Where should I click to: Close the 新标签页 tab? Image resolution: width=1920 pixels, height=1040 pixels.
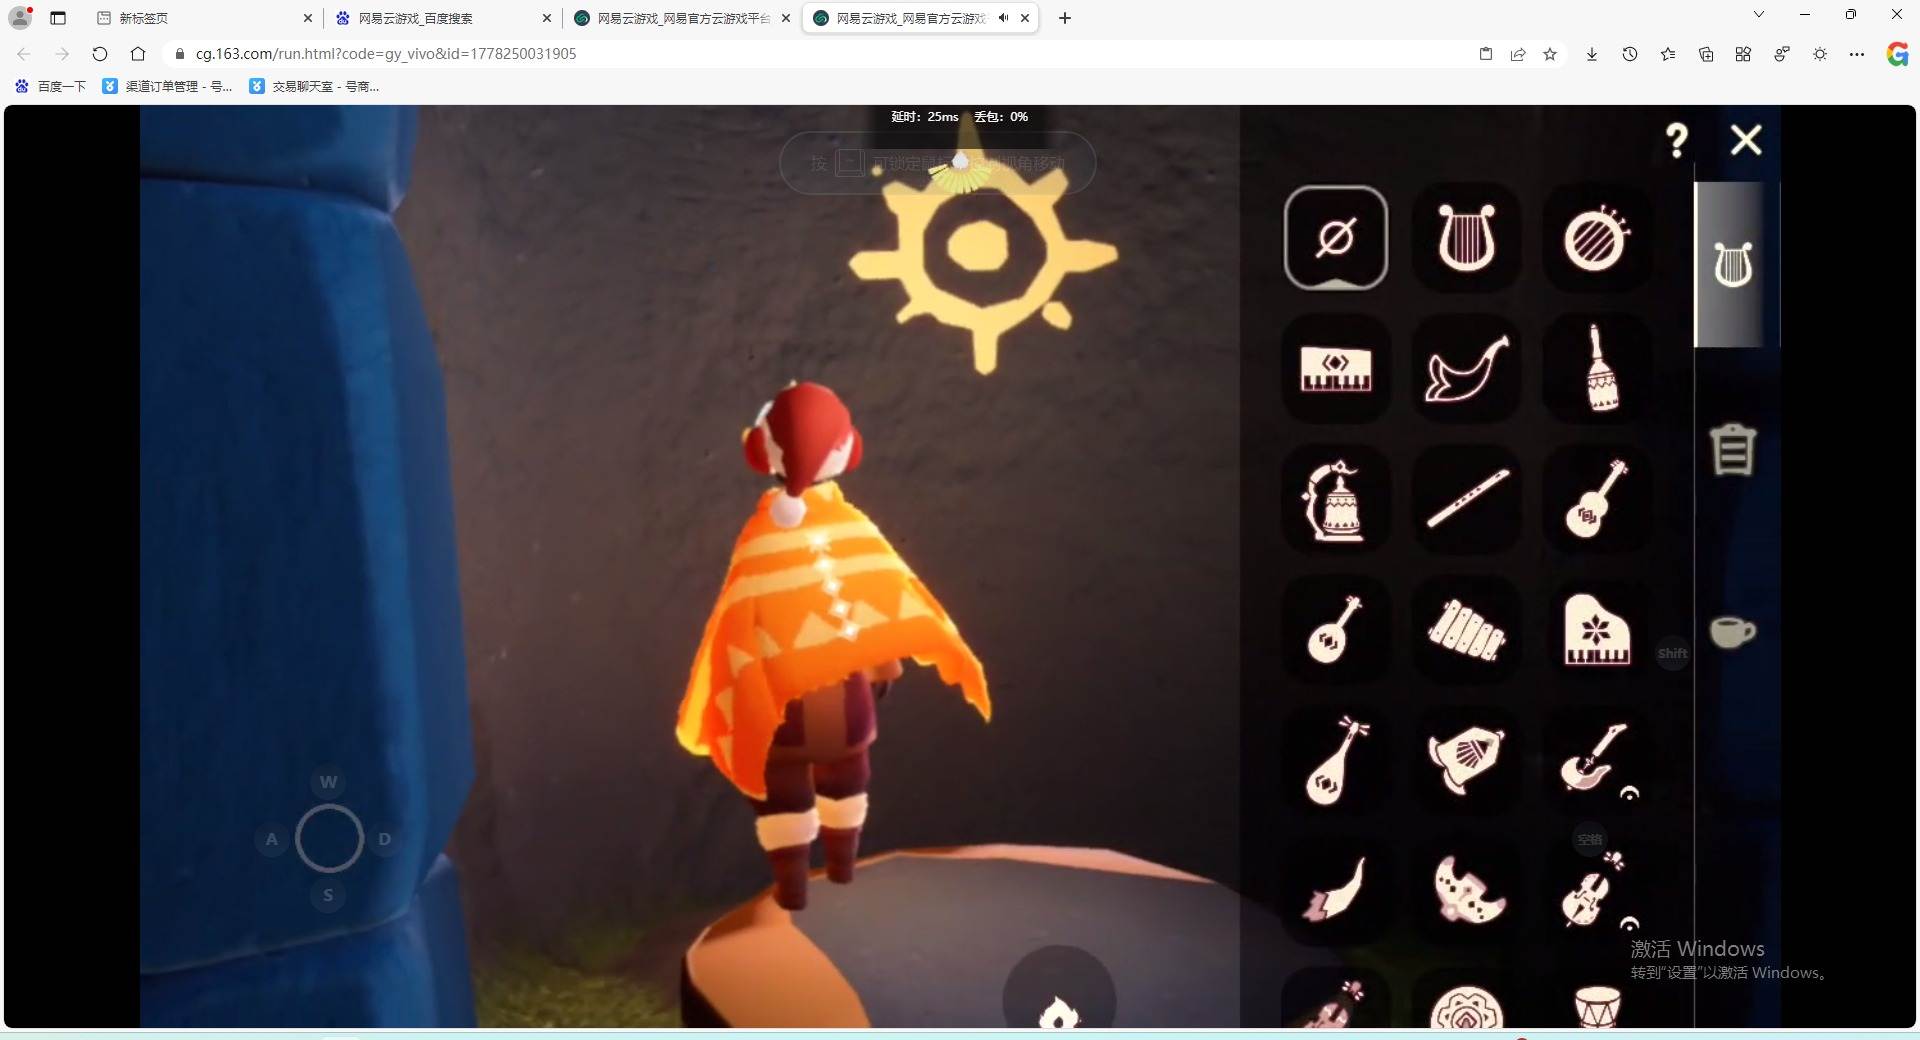pyautogui.click(x=308, y=18)
